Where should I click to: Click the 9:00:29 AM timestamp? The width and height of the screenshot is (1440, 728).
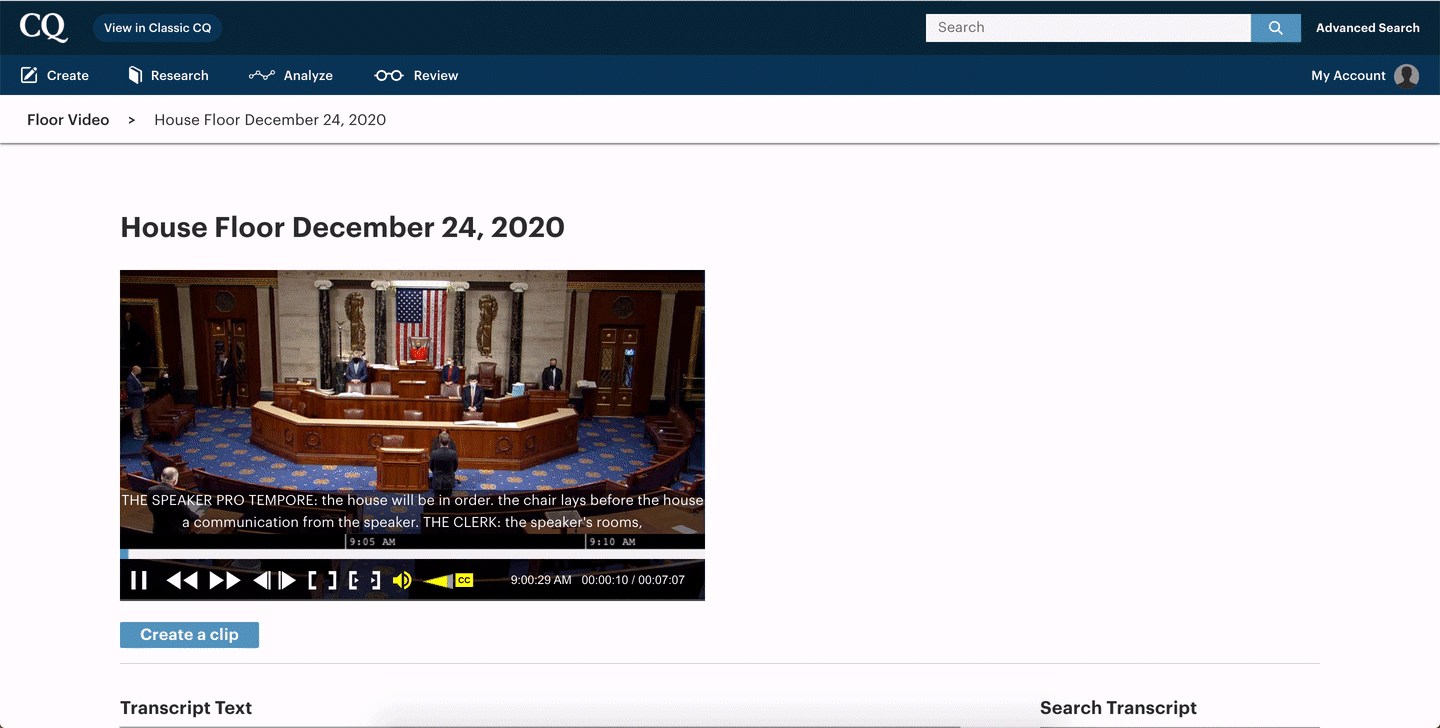(541, 580)
